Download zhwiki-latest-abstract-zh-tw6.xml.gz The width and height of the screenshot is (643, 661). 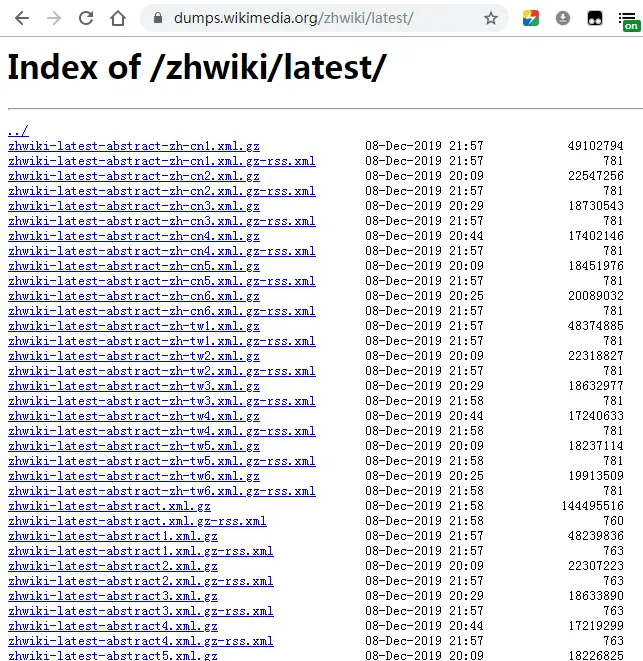tap(134, 476)
